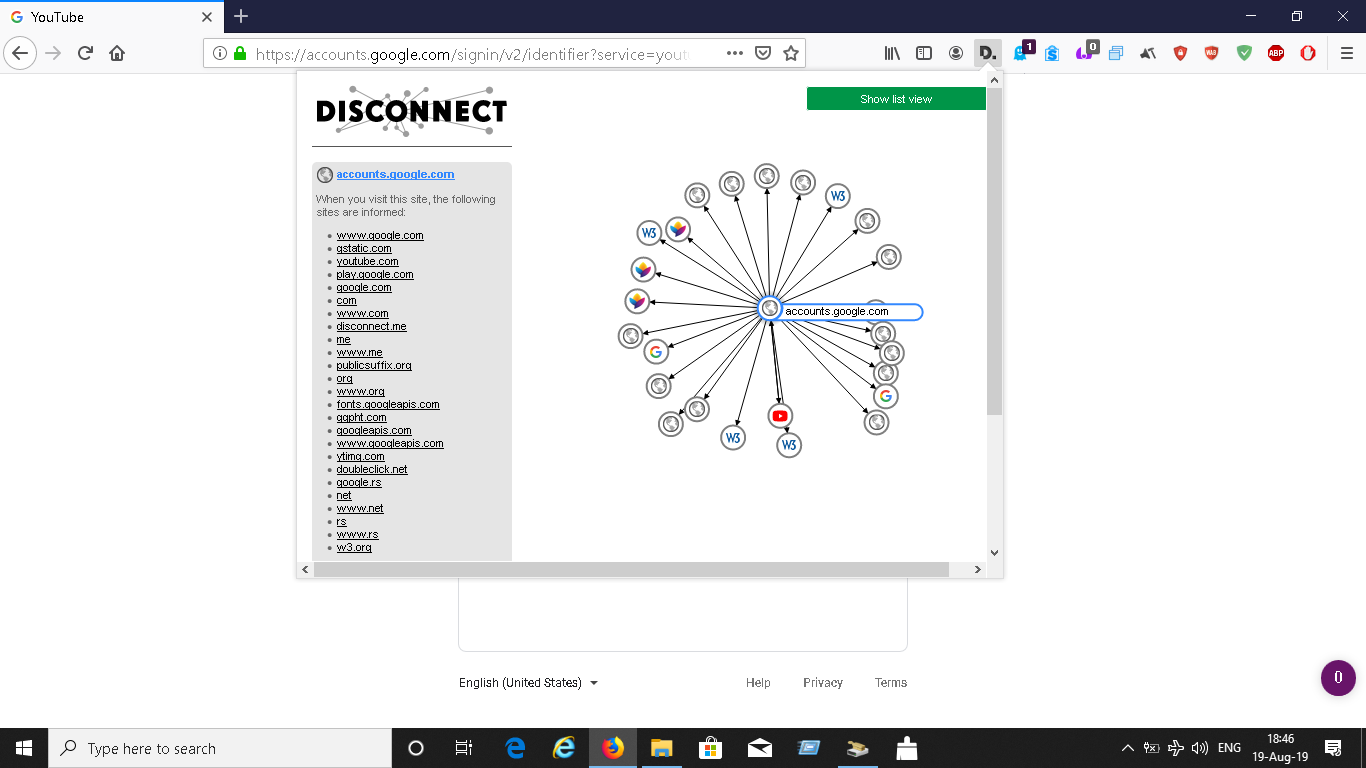Open the Terms footer link
Viewport: 1366px width, 768px height.
(891, 683)
